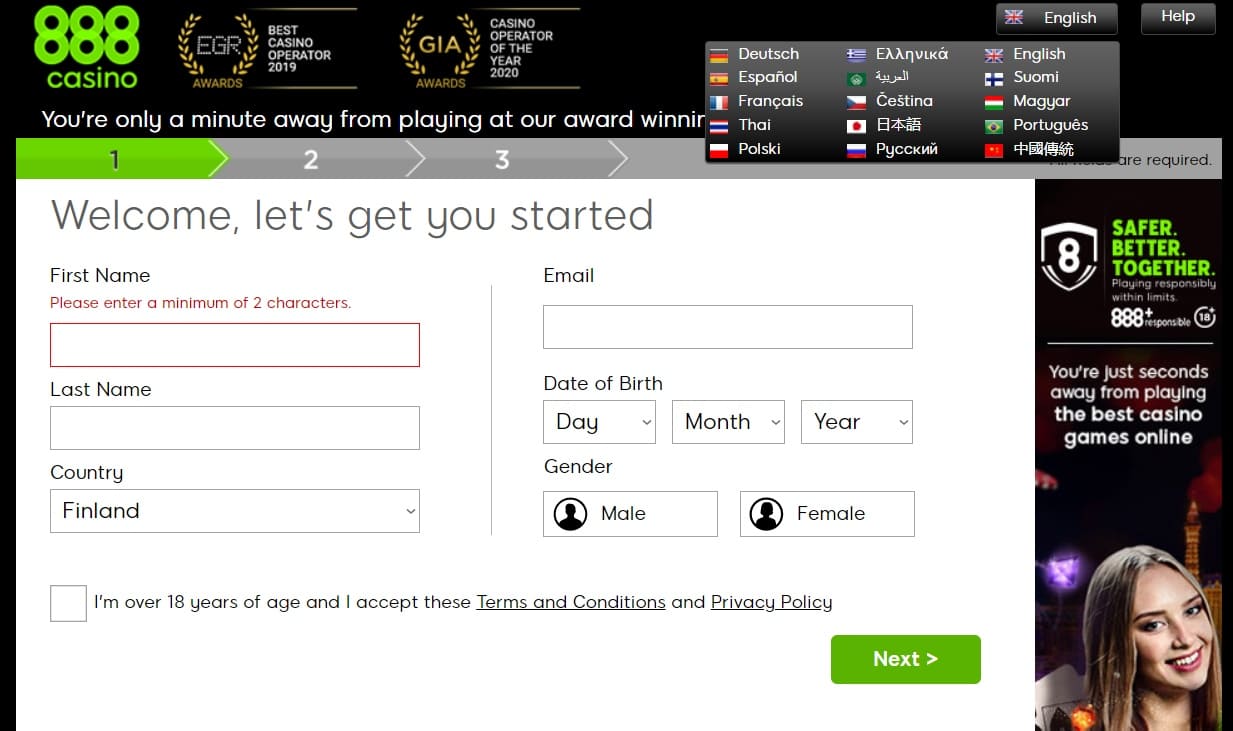Image resolution: width=1233 pixels, height=731 pixels.
Task: Pick the Brazilian flag icon for Português
Action: (x=993, y=126)
